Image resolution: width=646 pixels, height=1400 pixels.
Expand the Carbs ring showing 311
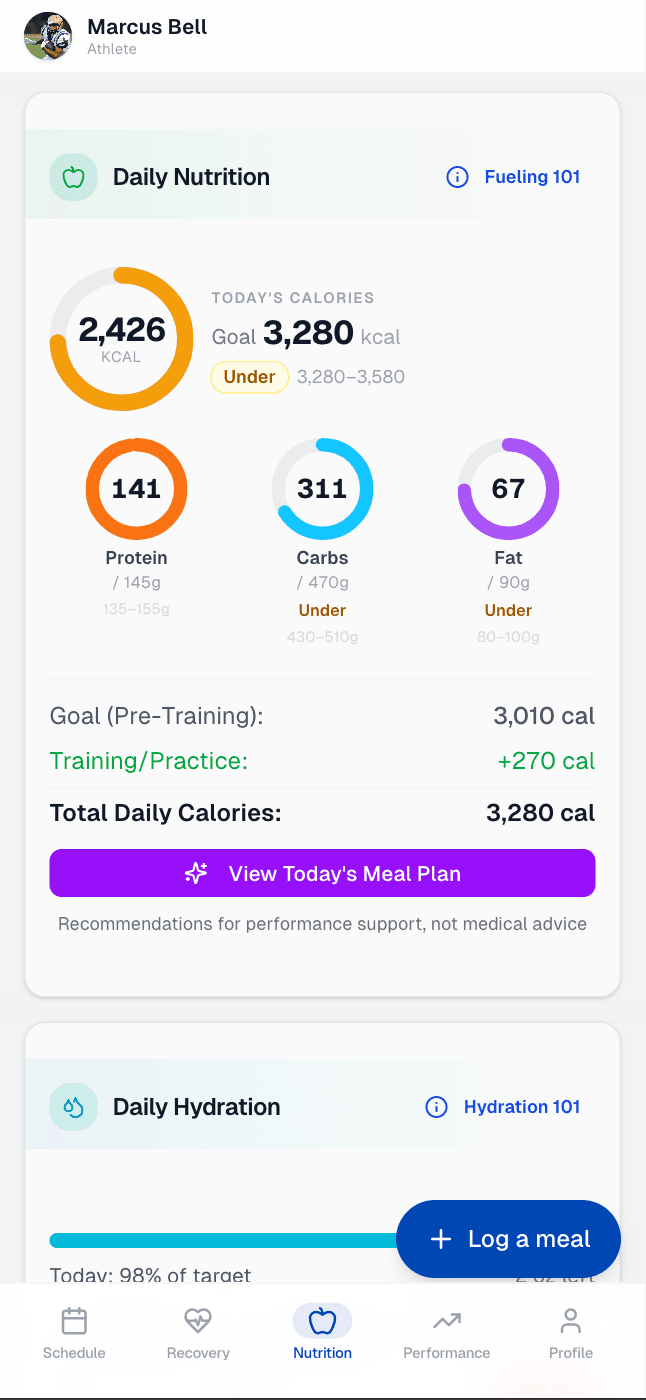[322, 489]
